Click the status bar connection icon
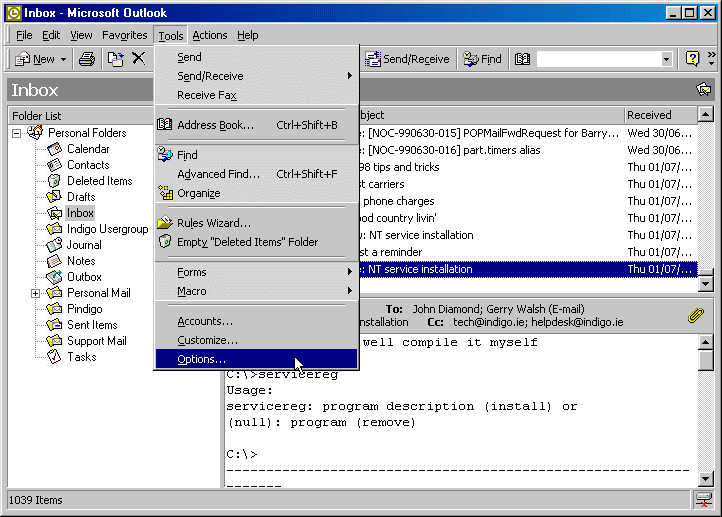This screenshot has width=722, height=517. click(x=704, y=500)
